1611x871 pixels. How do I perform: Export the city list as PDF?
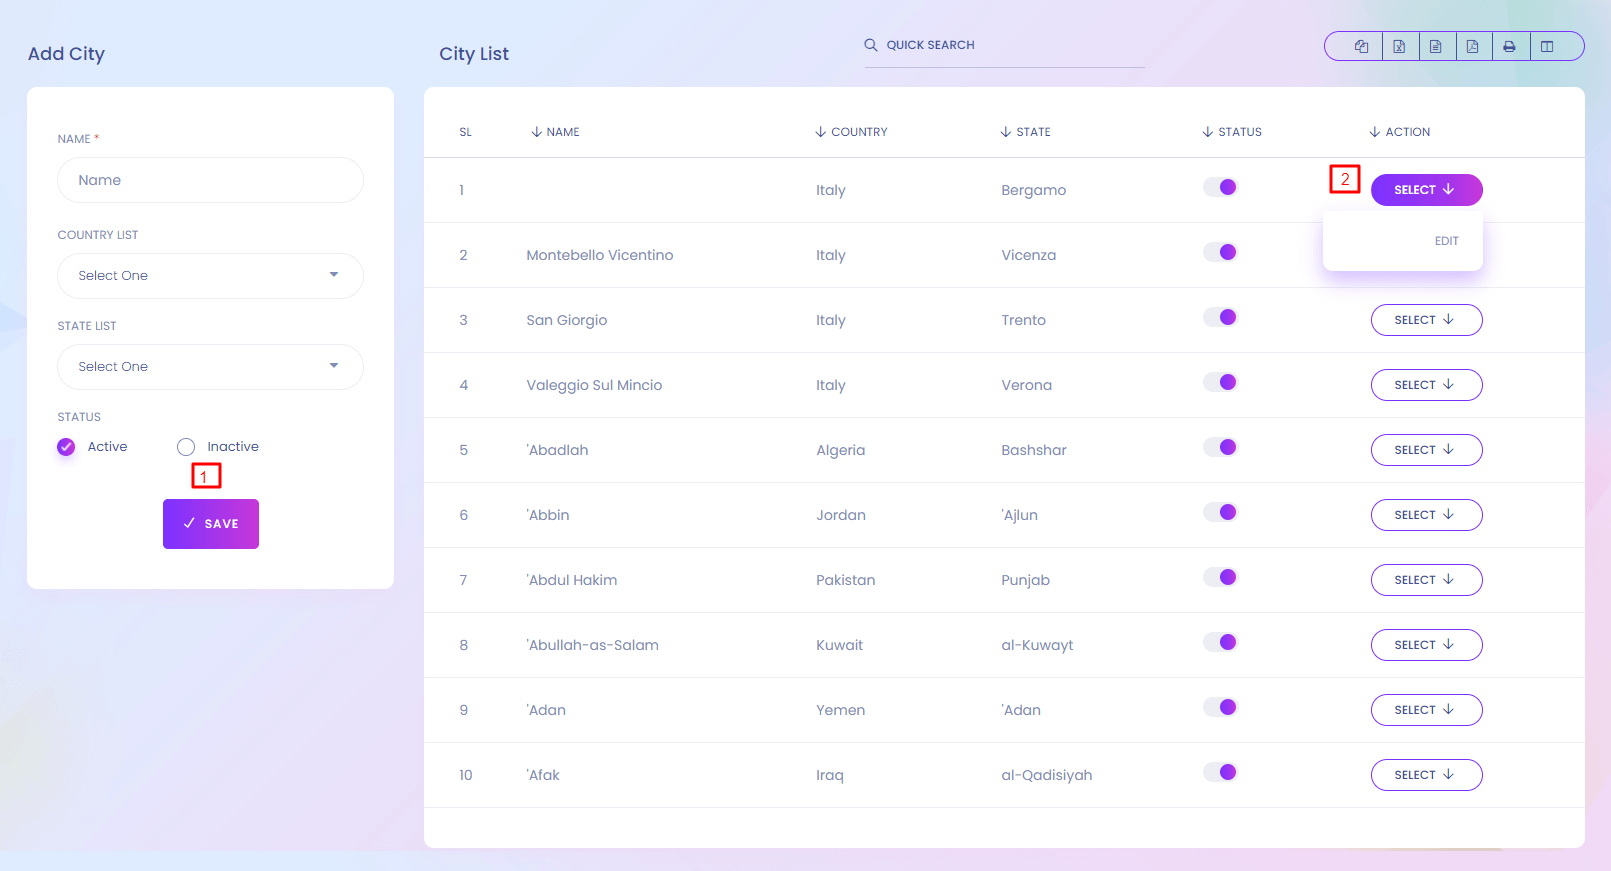[1473, 46]
